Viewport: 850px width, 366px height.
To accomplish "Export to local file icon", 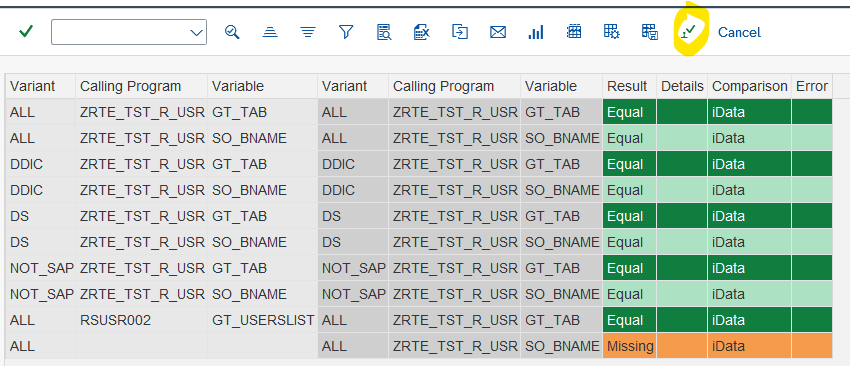I will [460, 32].
